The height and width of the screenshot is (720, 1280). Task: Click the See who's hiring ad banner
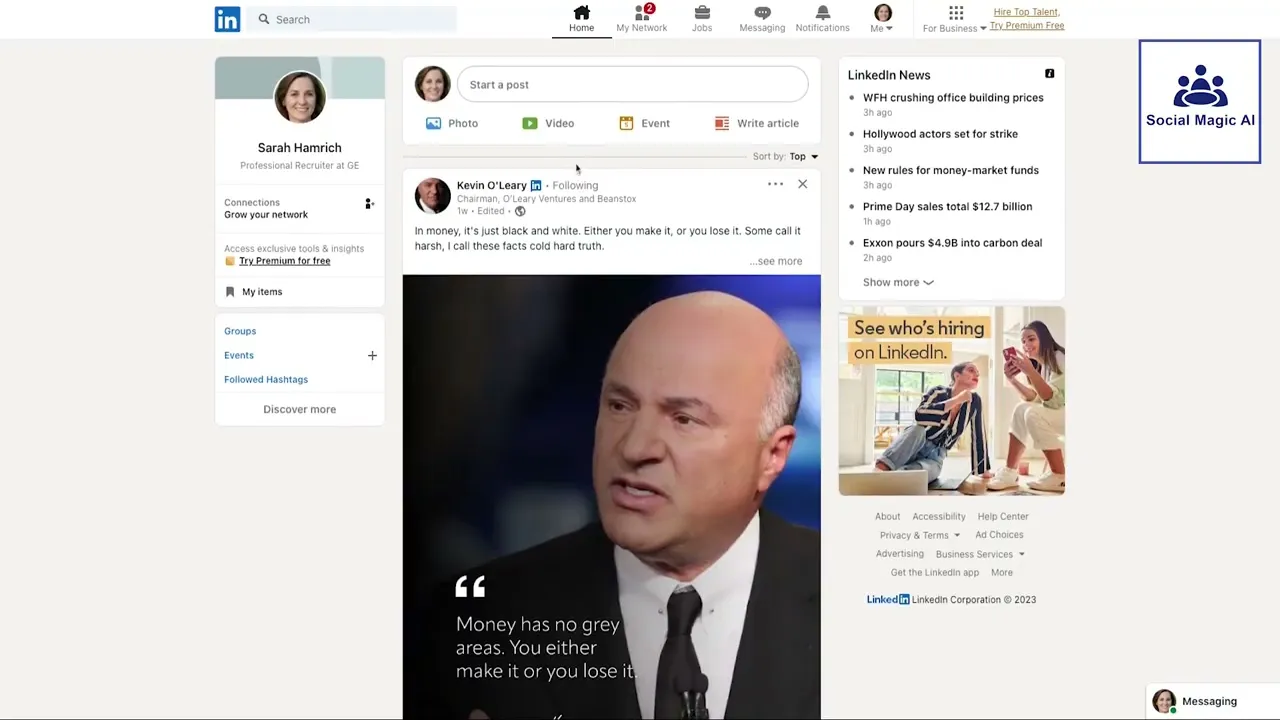(x=952, y=401)
